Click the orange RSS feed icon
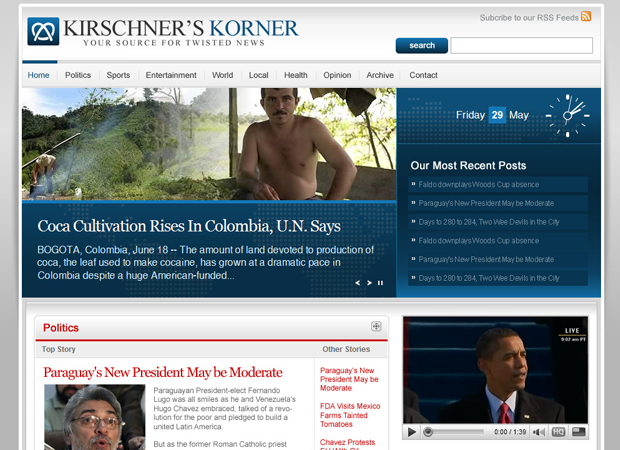Image resolution: width=620 pixels, height=450 pixels. pyautogui.click(x=586, y=16)
